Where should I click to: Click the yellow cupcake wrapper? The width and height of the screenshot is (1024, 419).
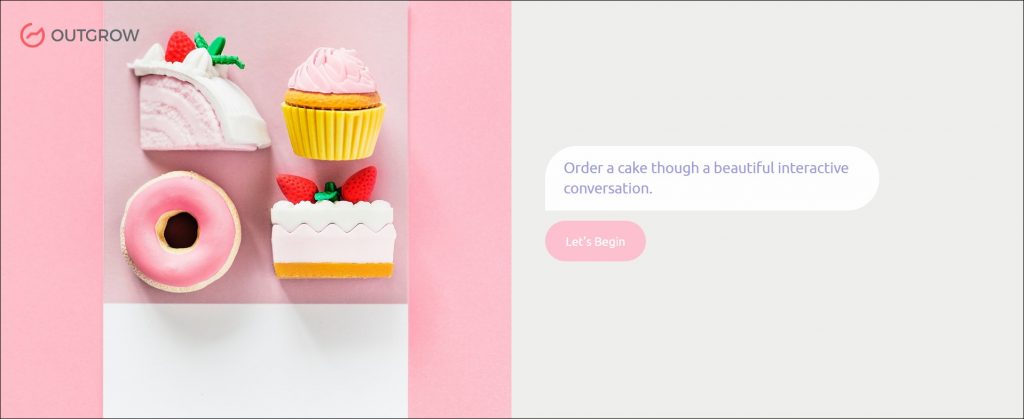pos(333,131)
